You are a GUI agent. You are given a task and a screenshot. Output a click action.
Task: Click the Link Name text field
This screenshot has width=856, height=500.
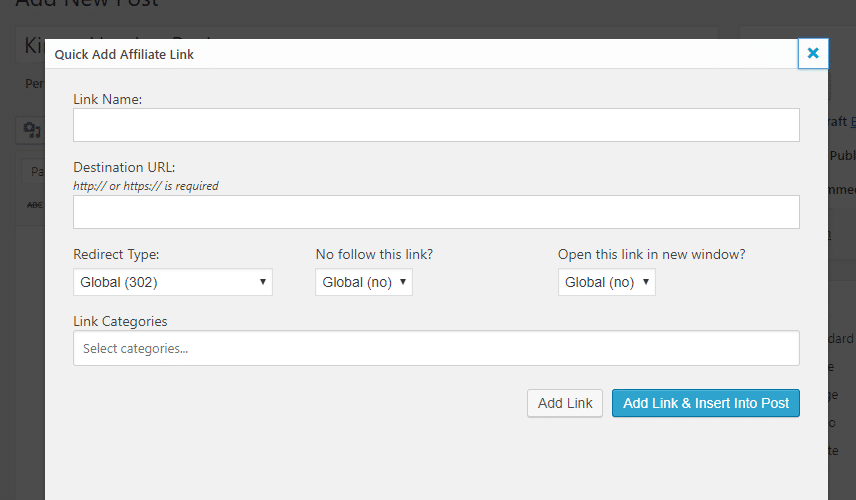[x=436, y=125]
